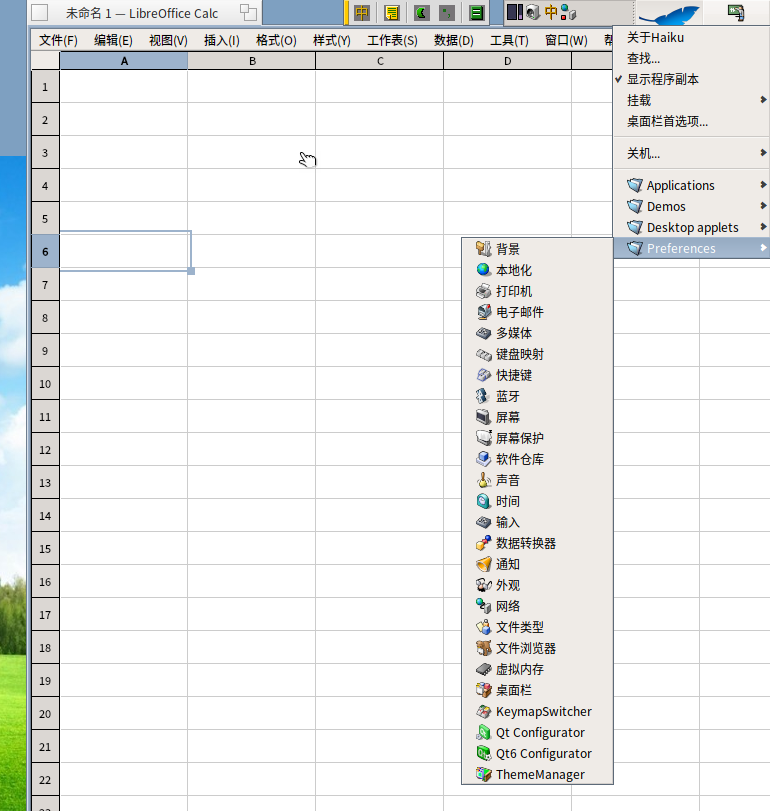Expand the Applications submenu

tap(691, 185)
